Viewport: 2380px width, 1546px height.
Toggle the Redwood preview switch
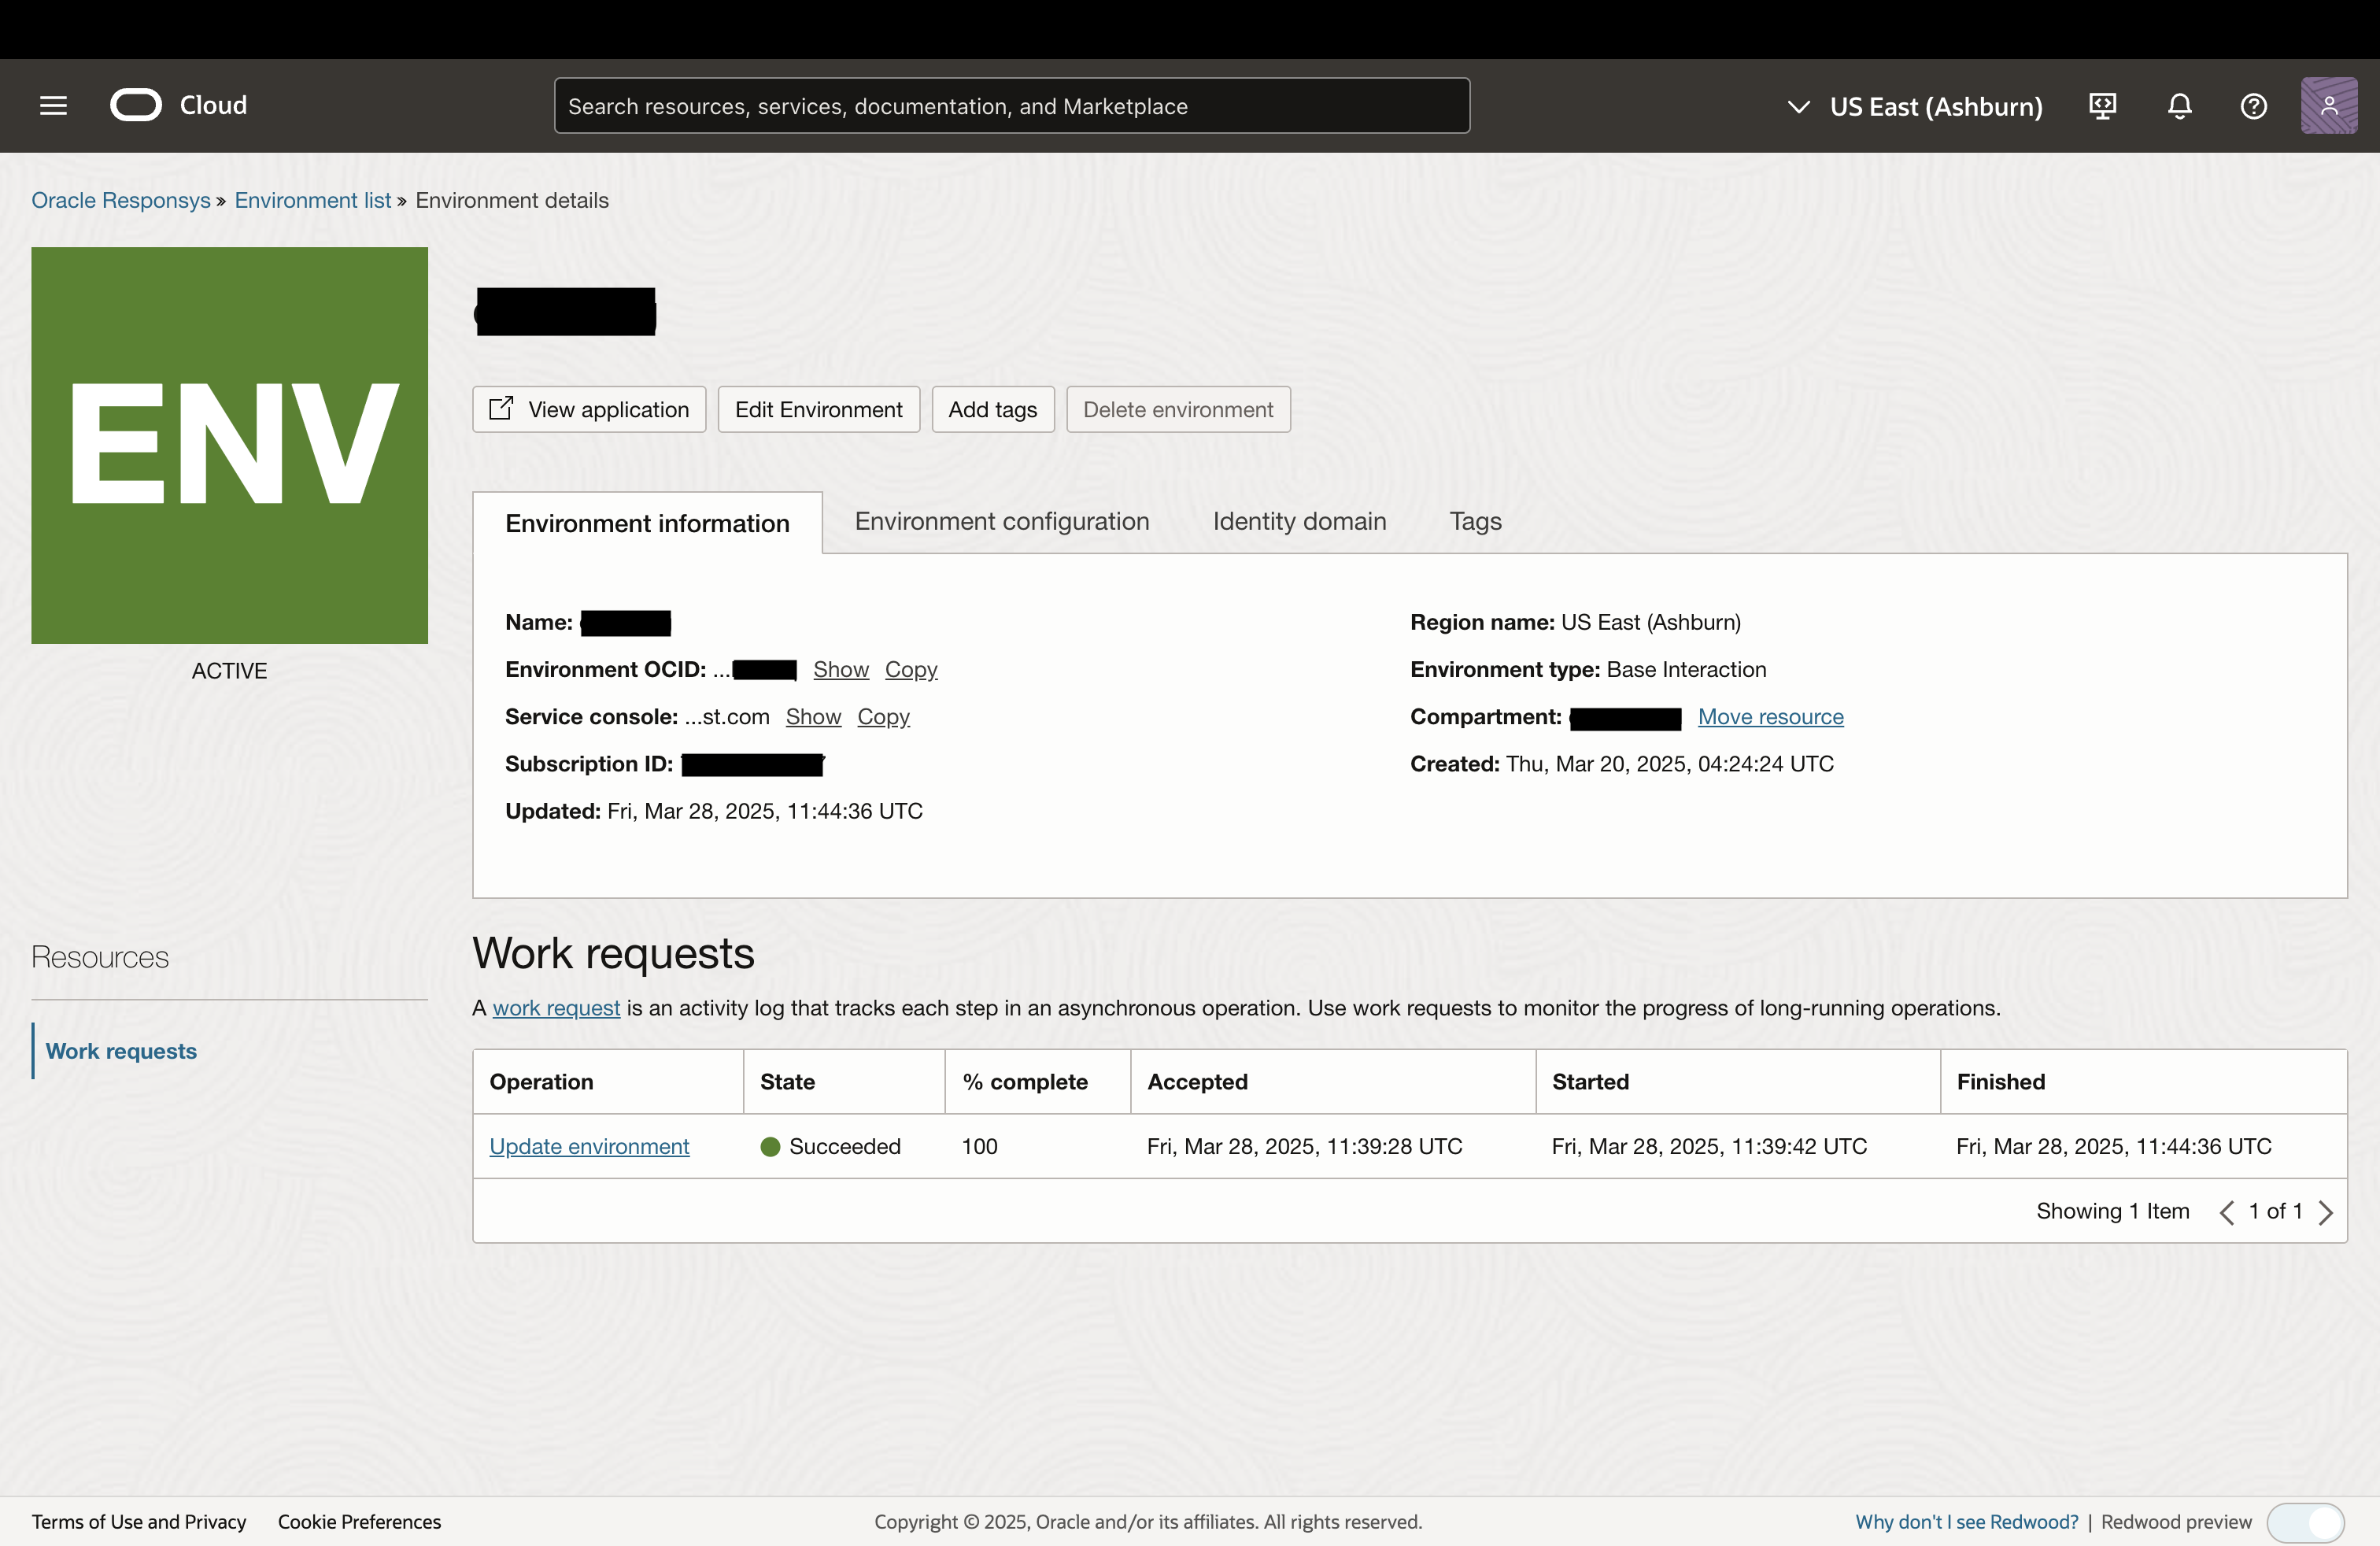click(x=2305, y=1522)
